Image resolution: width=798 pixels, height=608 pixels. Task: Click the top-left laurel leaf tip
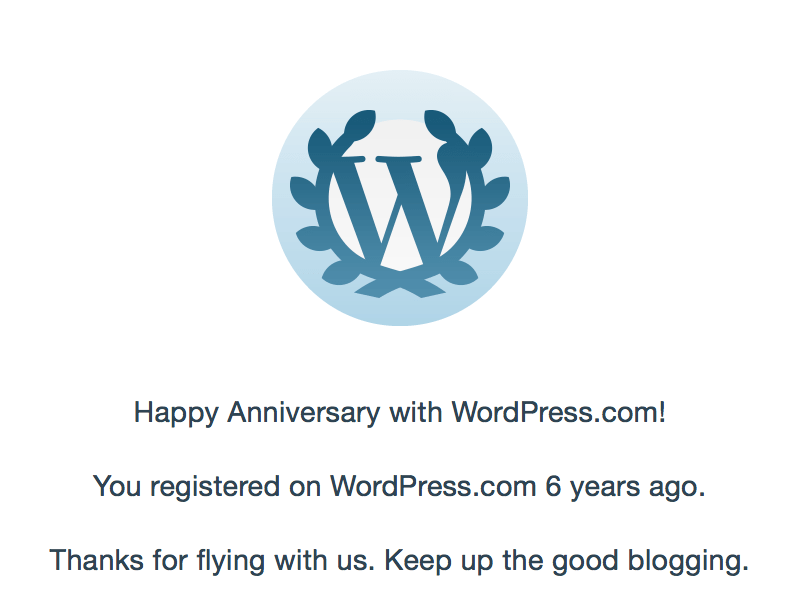tap(362, 126)
